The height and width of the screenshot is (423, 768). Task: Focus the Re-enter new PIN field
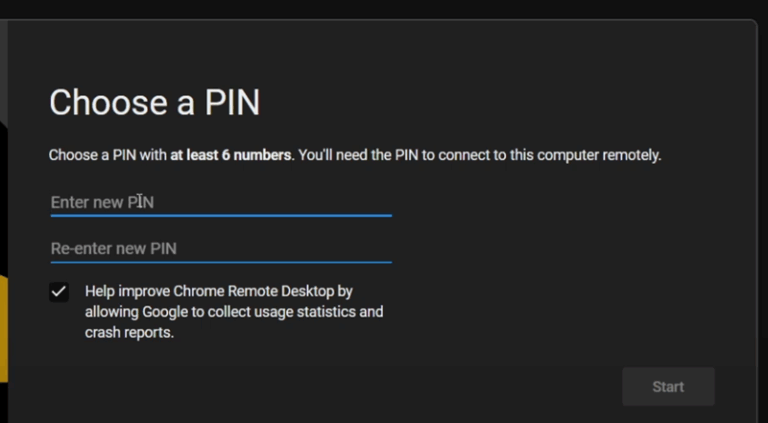click(221, 249)
